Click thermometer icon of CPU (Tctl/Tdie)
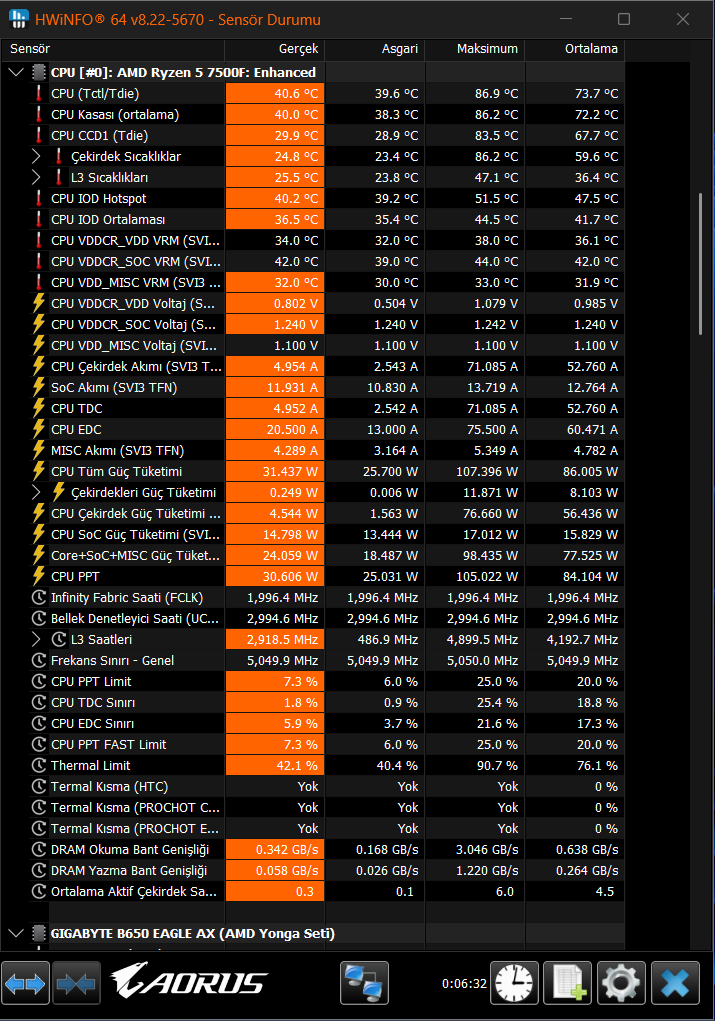This screenshot has width=715, height=1021. click(38, 94)
